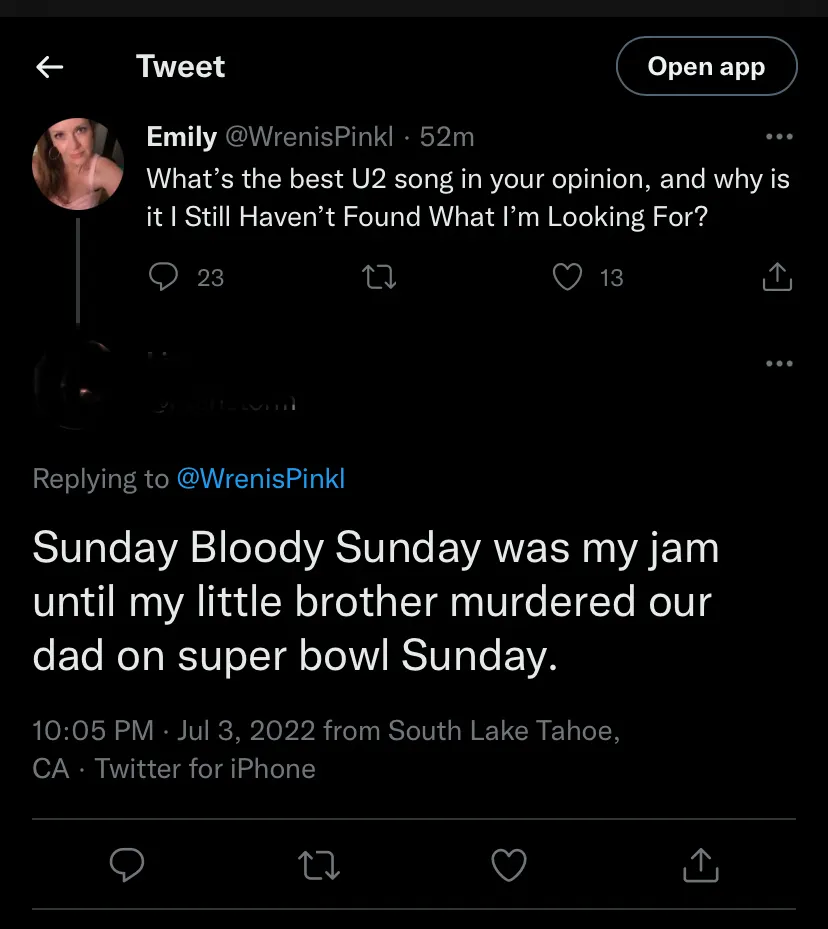
Task: Open Emily's profile picture
Action: (x=78, y=163)
